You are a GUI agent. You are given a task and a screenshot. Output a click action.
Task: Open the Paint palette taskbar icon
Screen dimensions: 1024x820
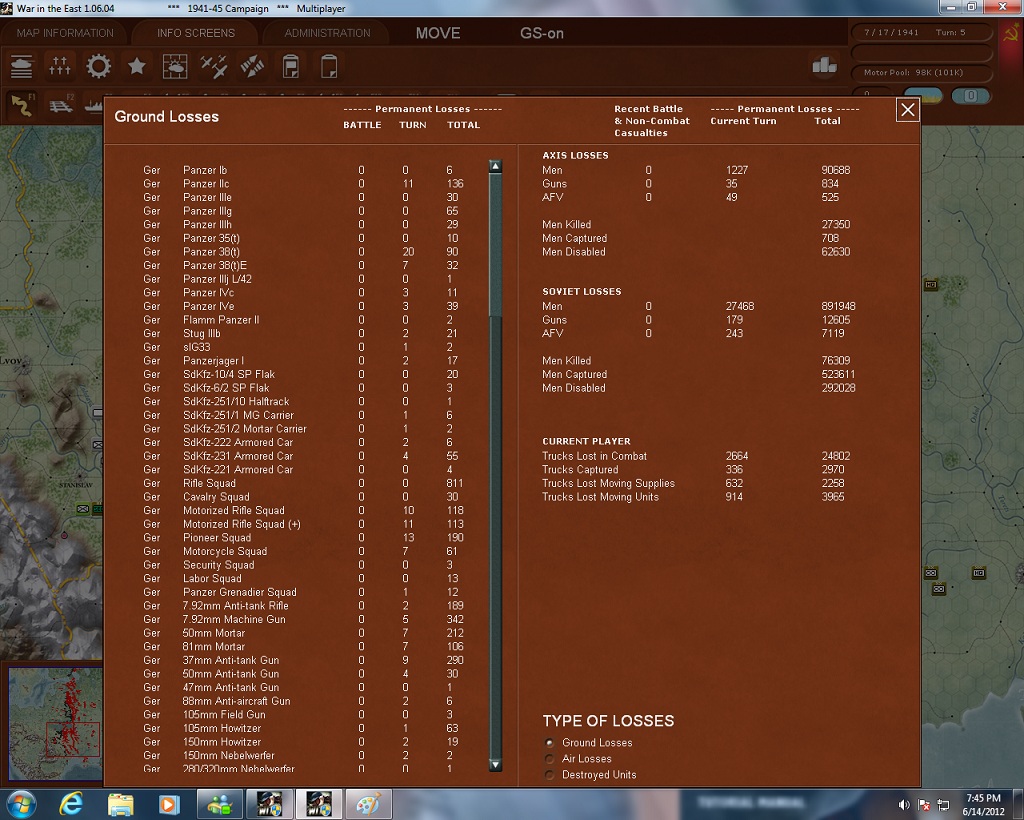tap(368, 804)
